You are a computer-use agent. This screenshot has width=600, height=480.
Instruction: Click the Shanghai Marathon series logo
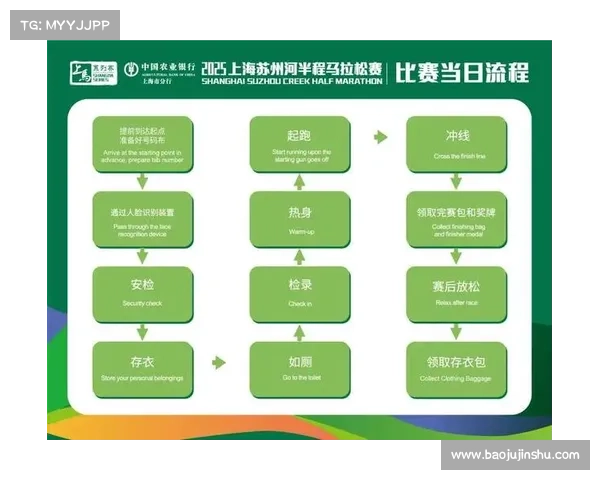(93, 73)
